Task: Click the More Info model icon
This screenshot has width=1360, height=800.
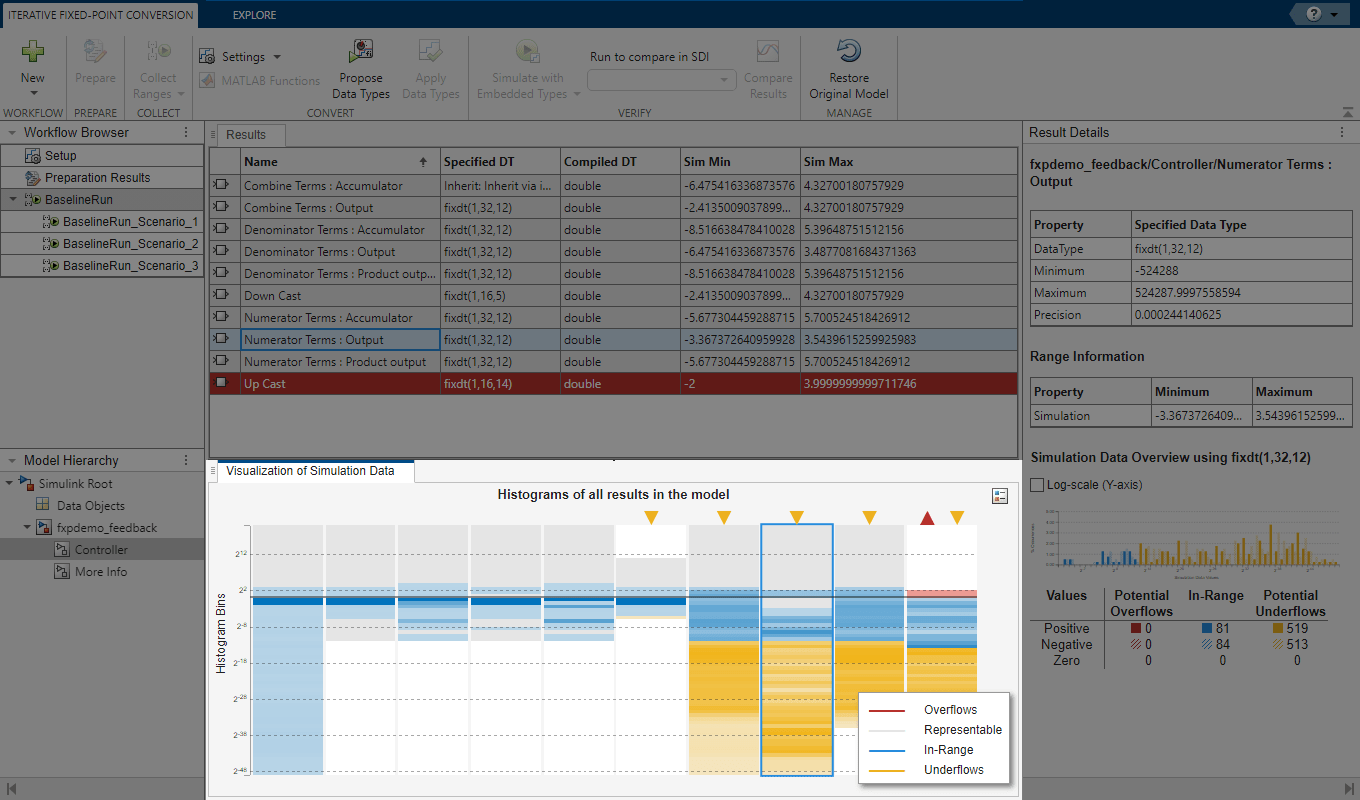Action: coord(61,572)
